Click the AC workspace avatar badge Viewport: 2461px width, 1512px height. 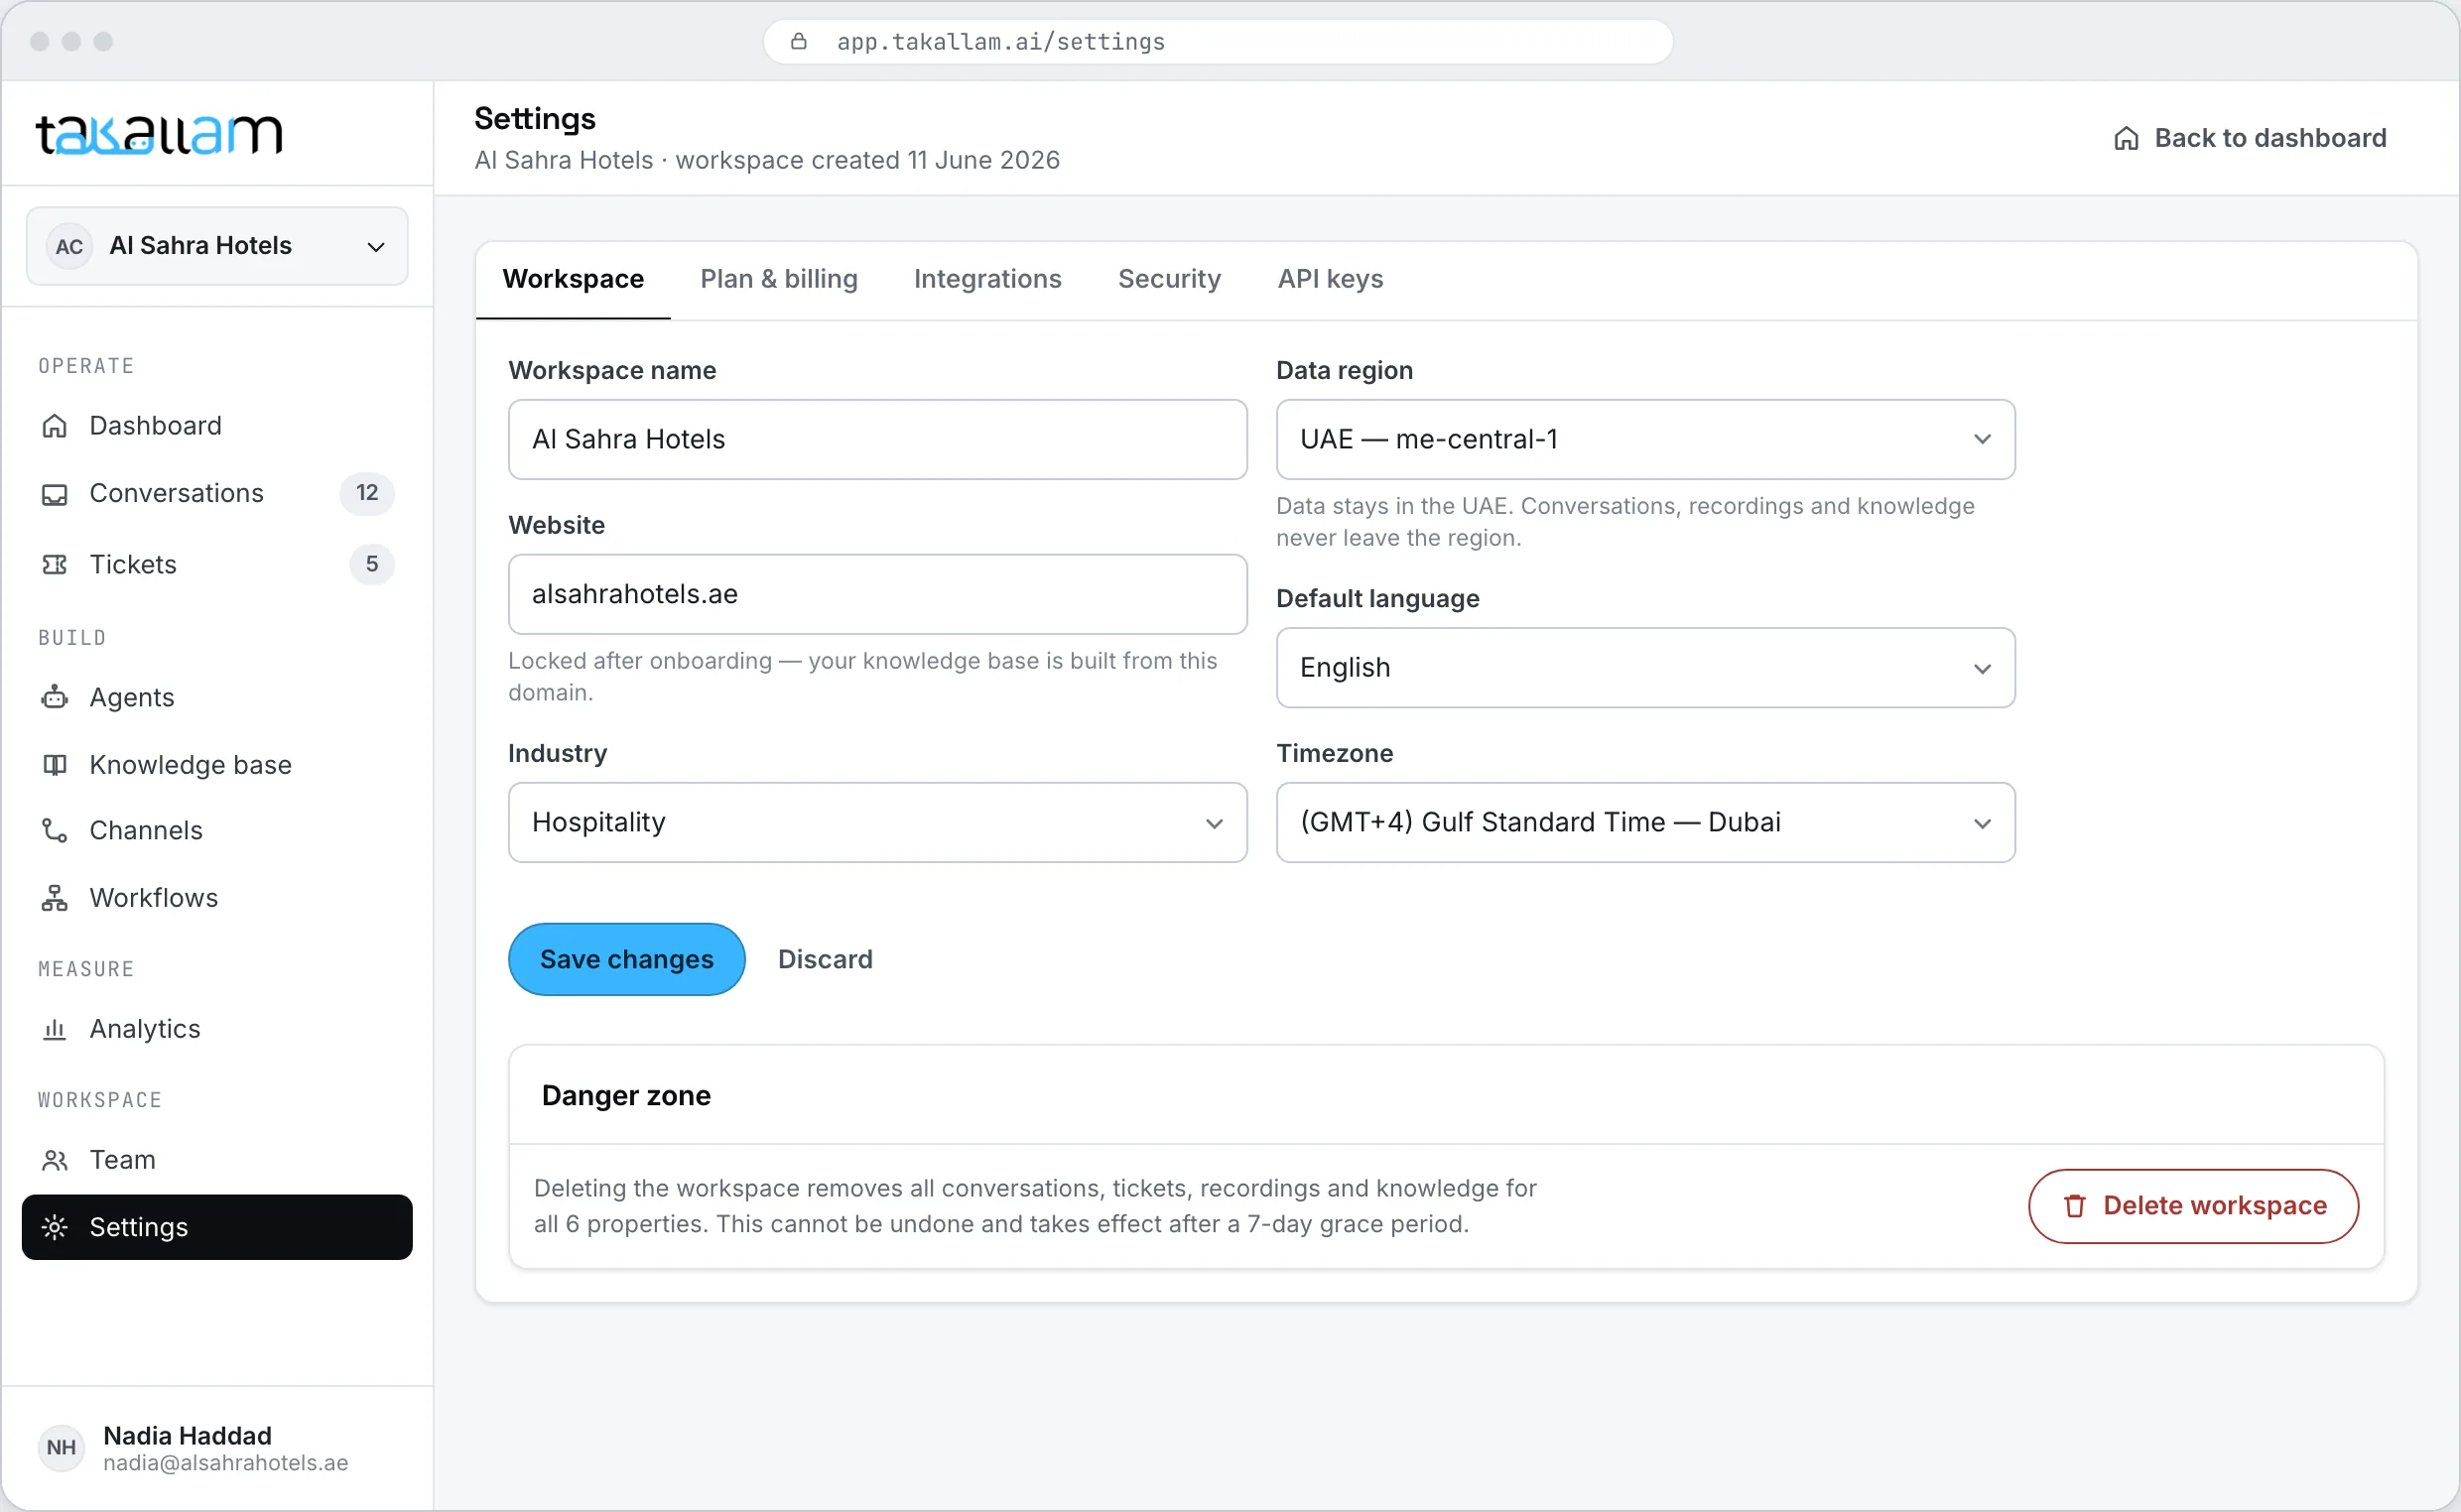[x=69, y=246]
